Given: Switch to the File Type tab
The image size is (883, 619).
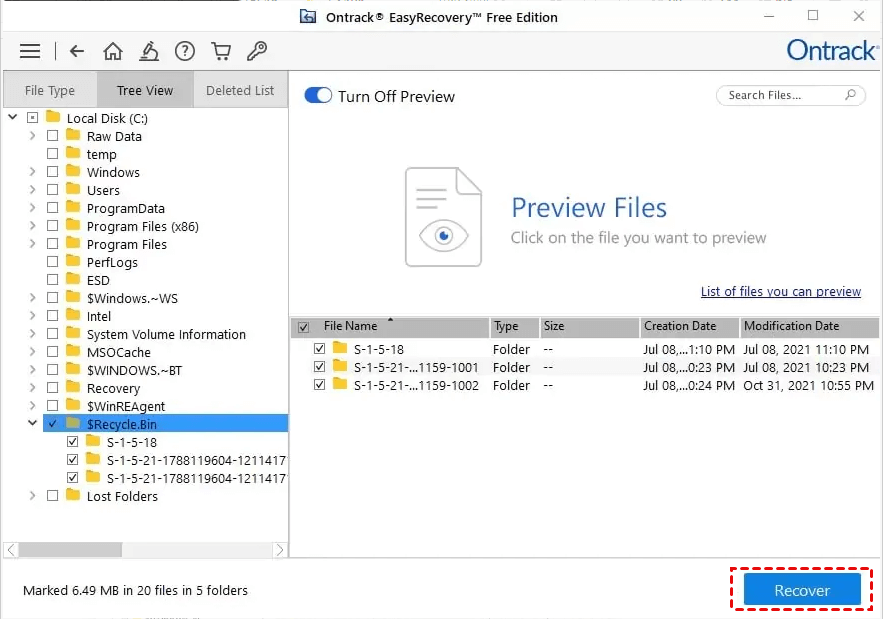Looking at the screenshot, I should click(50, 90).
